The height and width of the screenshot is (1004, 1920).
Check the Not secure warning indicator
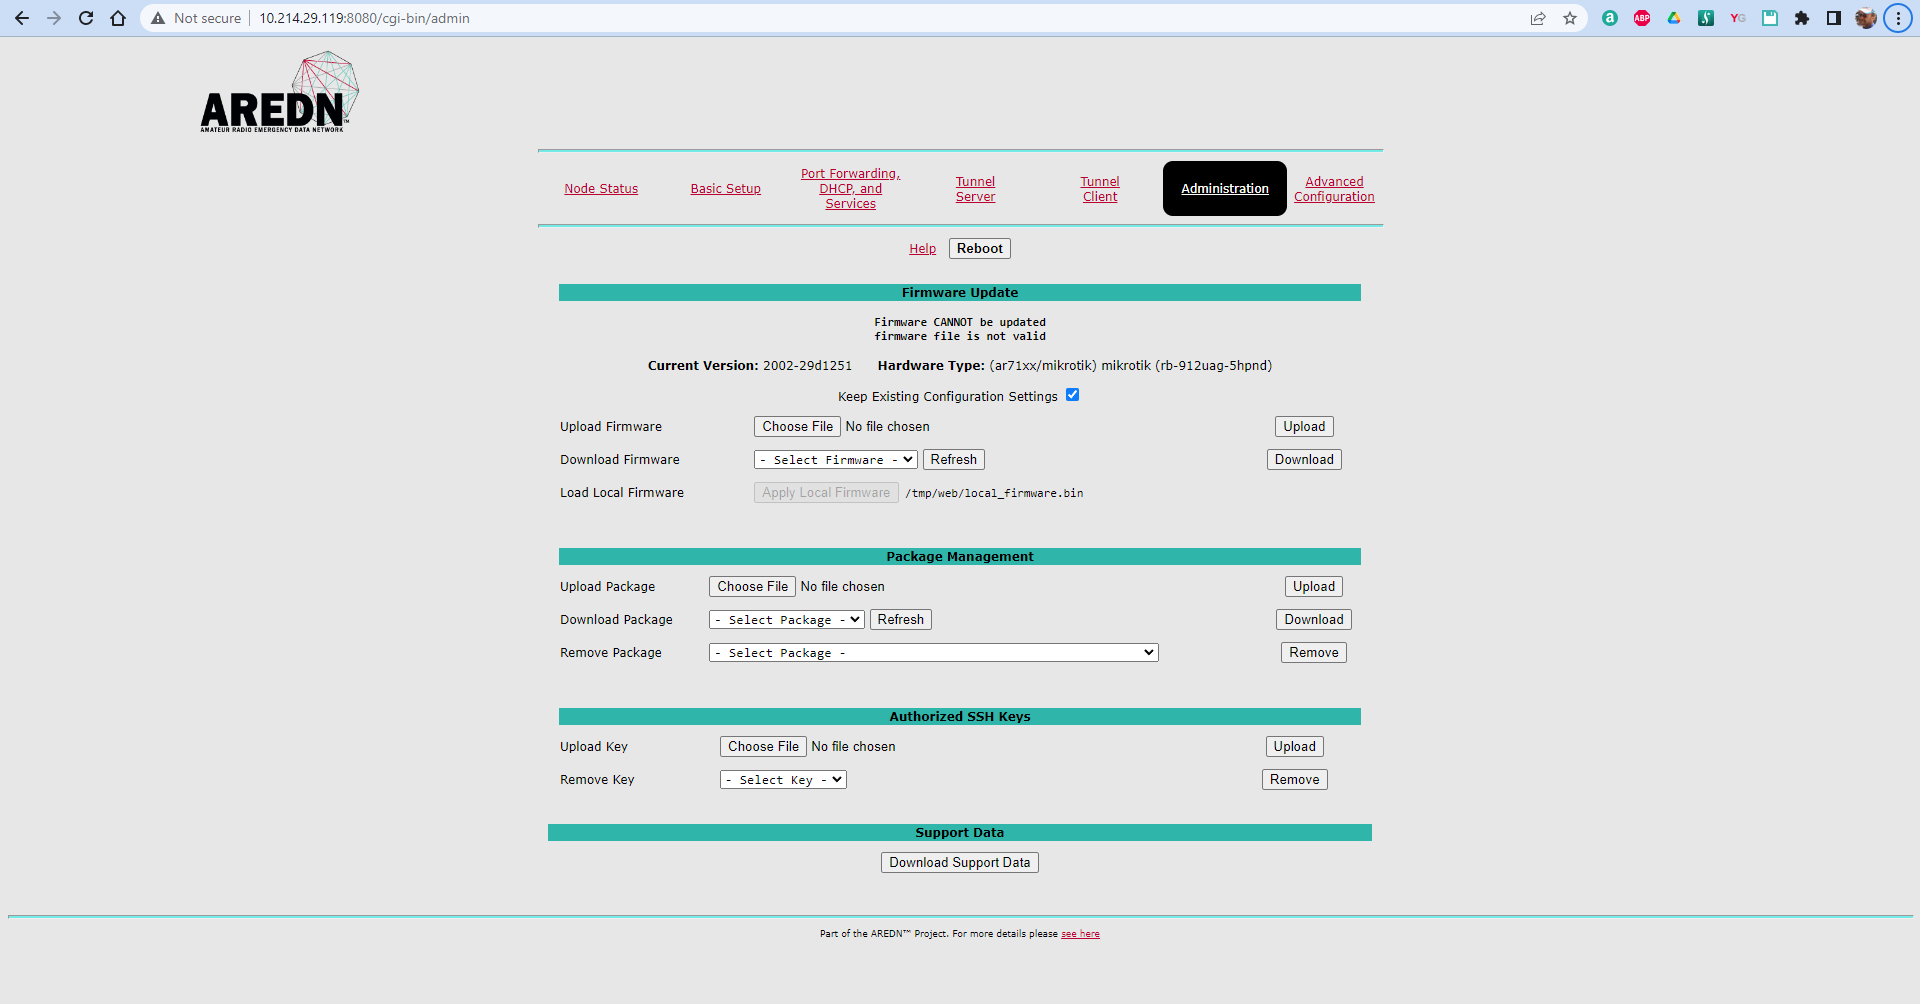click(196, 18)
